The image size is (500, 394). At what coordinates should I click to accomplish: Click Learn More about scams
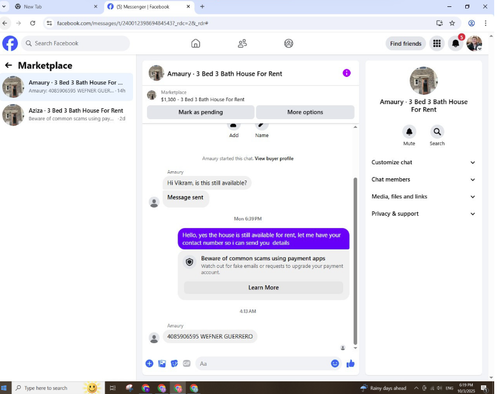tap(263, 287)
